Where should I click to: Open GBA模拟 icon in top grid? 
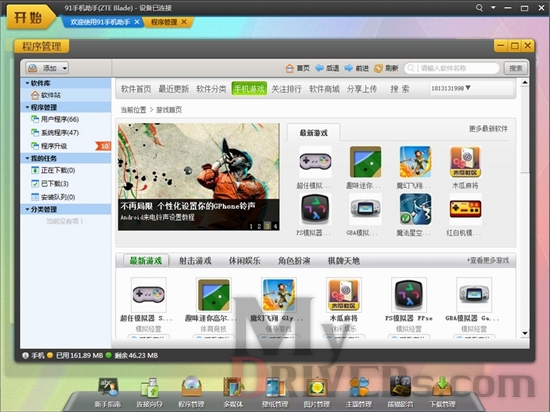pyautogui.click(x=365, y=209)
